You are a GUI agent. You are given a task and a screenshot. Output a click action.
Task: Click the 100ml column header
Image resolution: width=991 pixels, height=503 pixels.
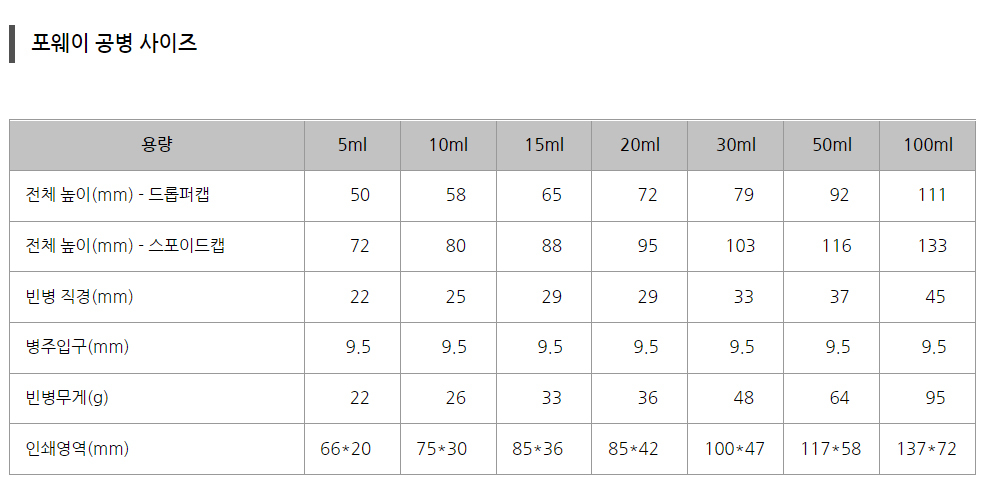(928, 145)
